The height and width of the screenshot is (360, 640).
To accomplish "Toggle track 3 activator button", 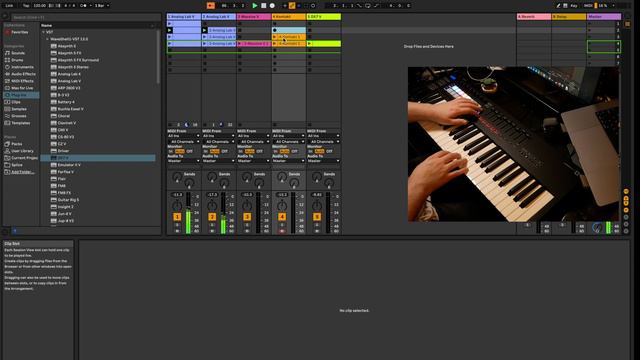I will [247, 217].
